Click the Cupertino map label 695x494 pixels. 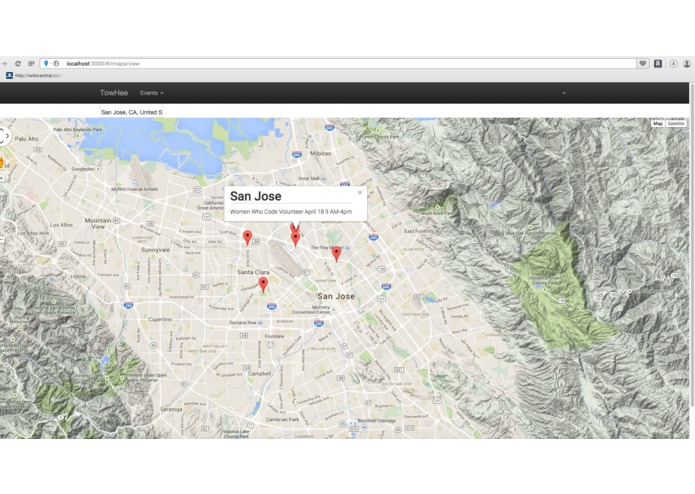tap(160, 319)
